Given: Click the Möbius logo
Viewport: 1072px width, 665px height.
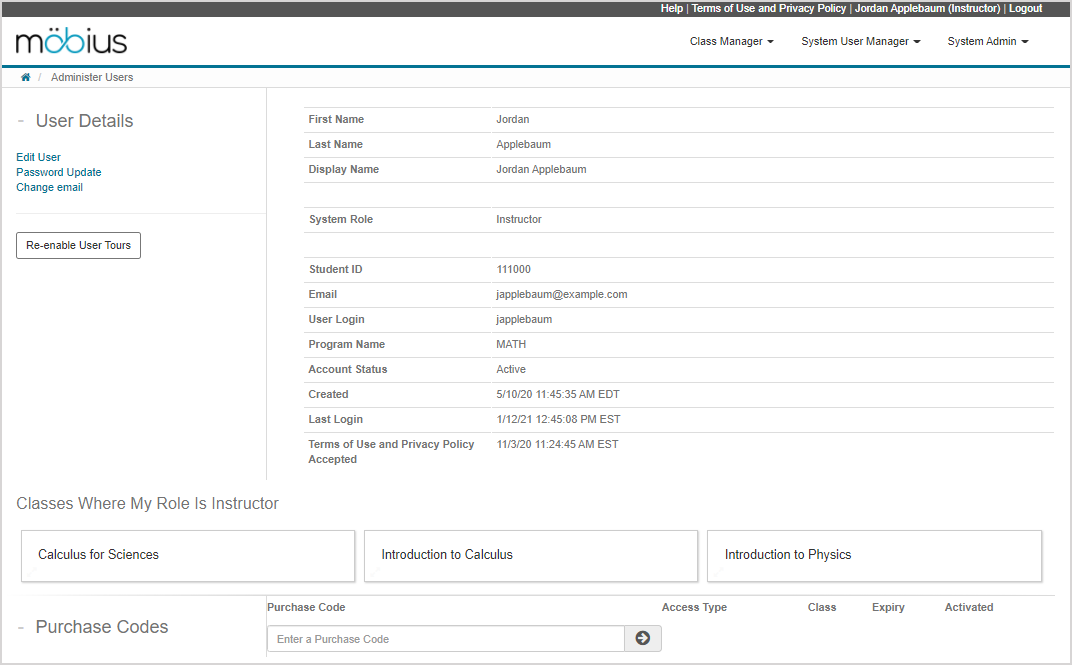Looking at the screenshot, I should [70, 41].
